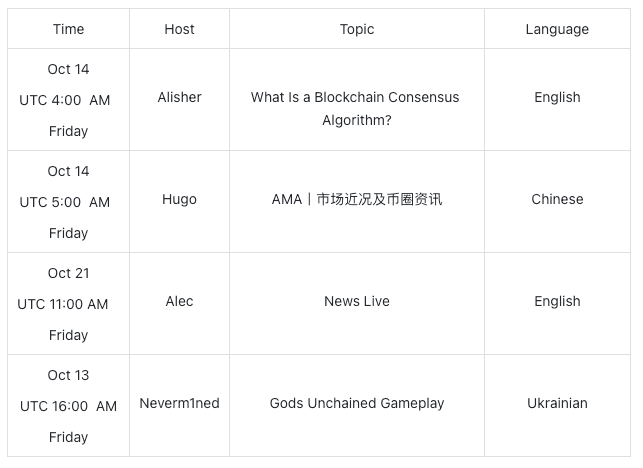Select the AMA Chinese-text topic cell
The image size is (643, 468).
click(356, 199)
